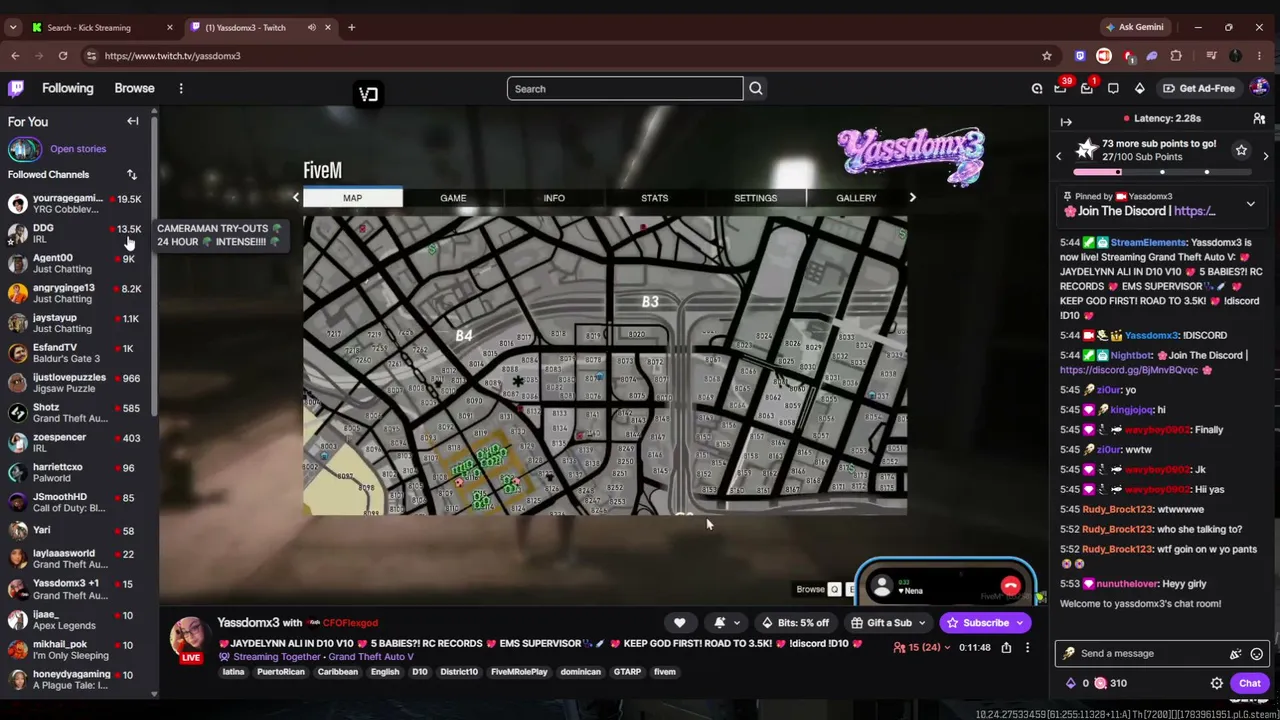Open the stream three-dot options menu
This screenshot has height=720, width=1280.
pos(1027,648)
